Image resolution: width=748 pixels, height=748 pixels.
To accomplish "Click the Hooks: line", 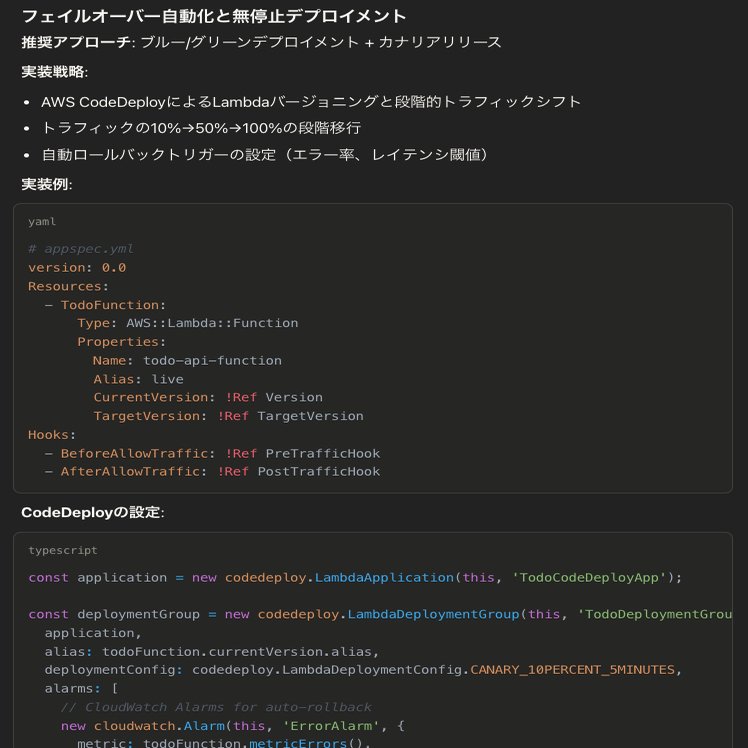I will (x=52, y=435).
